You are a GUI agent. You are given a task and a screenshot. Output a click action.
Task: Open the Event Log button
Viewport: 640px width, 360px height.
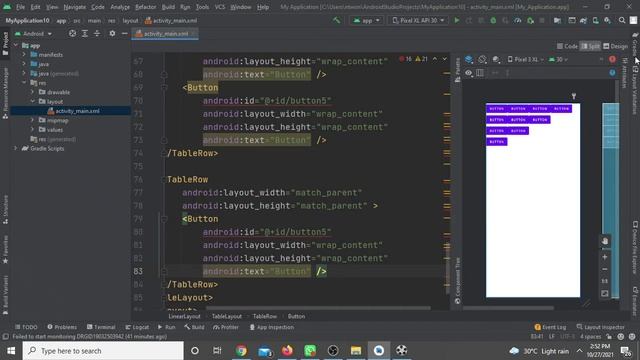pos(550,327)
